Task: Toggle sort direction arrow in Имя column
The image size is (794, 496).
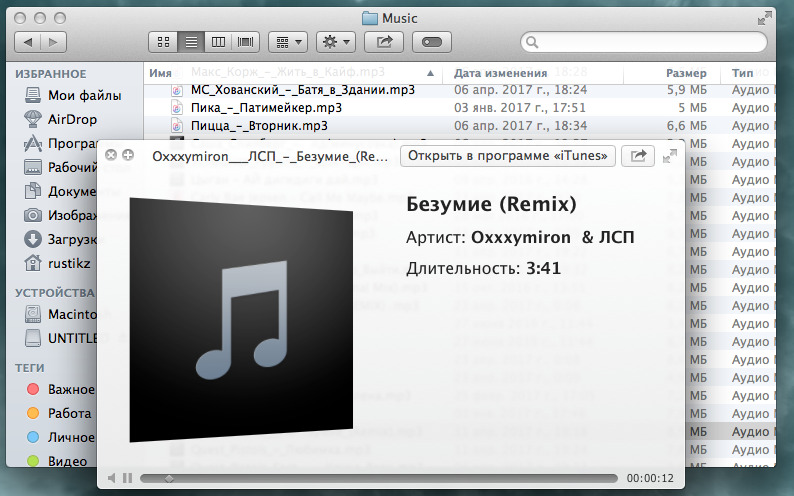Action: (x=430, y=73)
